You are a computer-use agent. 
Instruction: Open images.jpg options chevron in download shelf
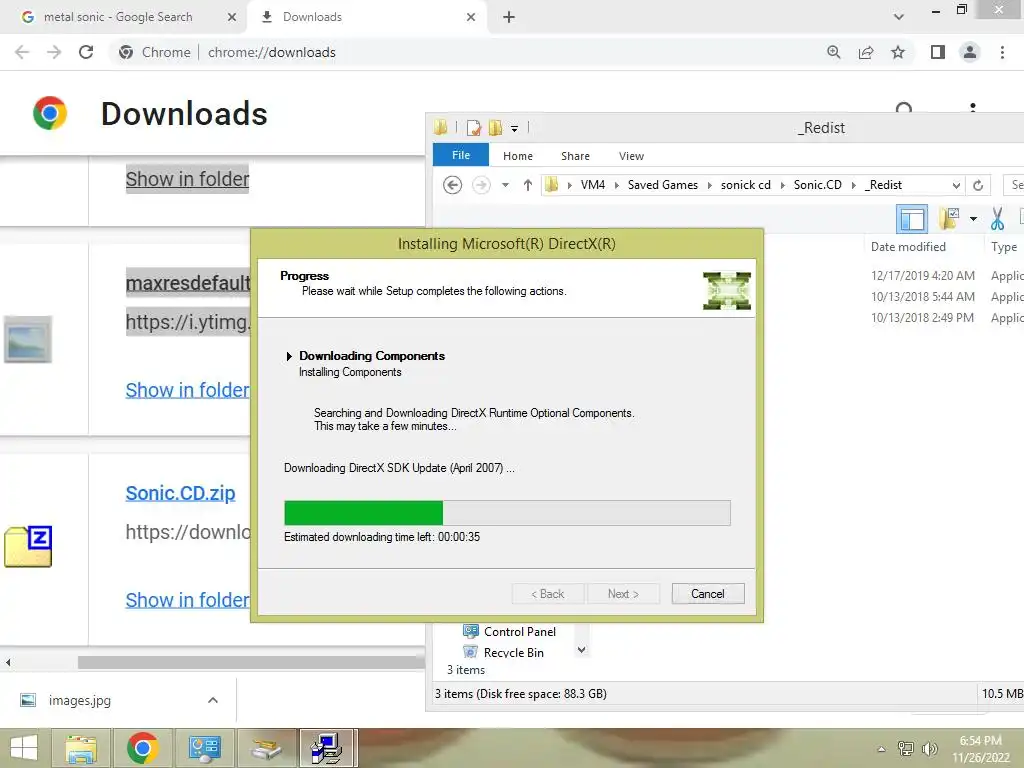pyautogui.click(x=213, y=700)
